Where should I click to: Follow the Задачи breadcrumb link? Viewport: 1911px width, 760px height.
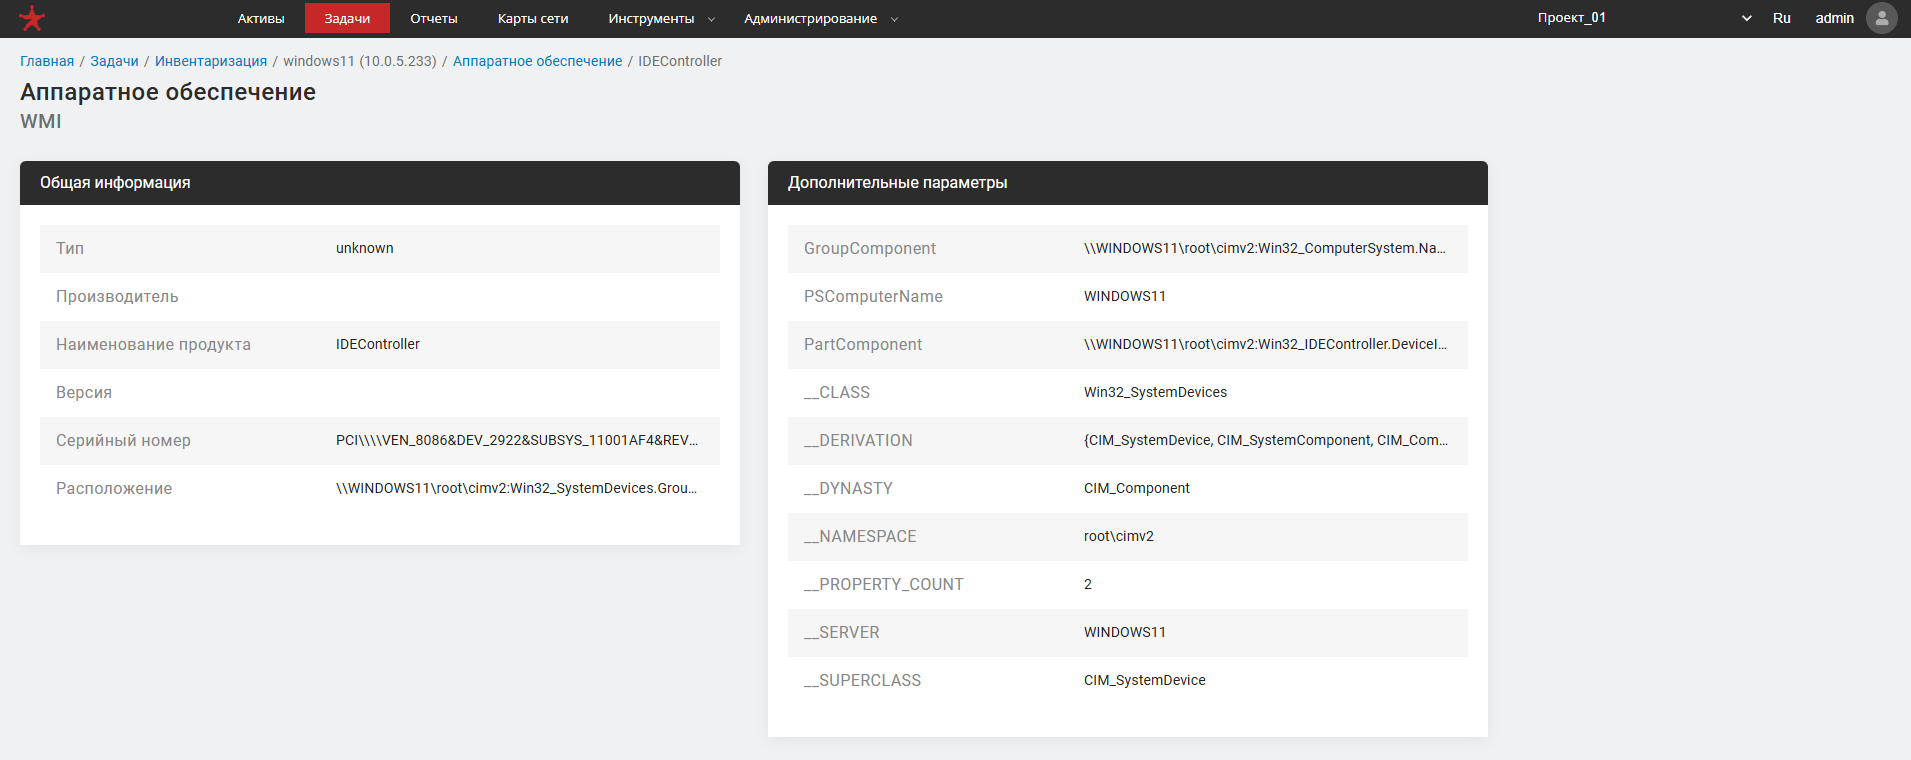tap(114, 61)
